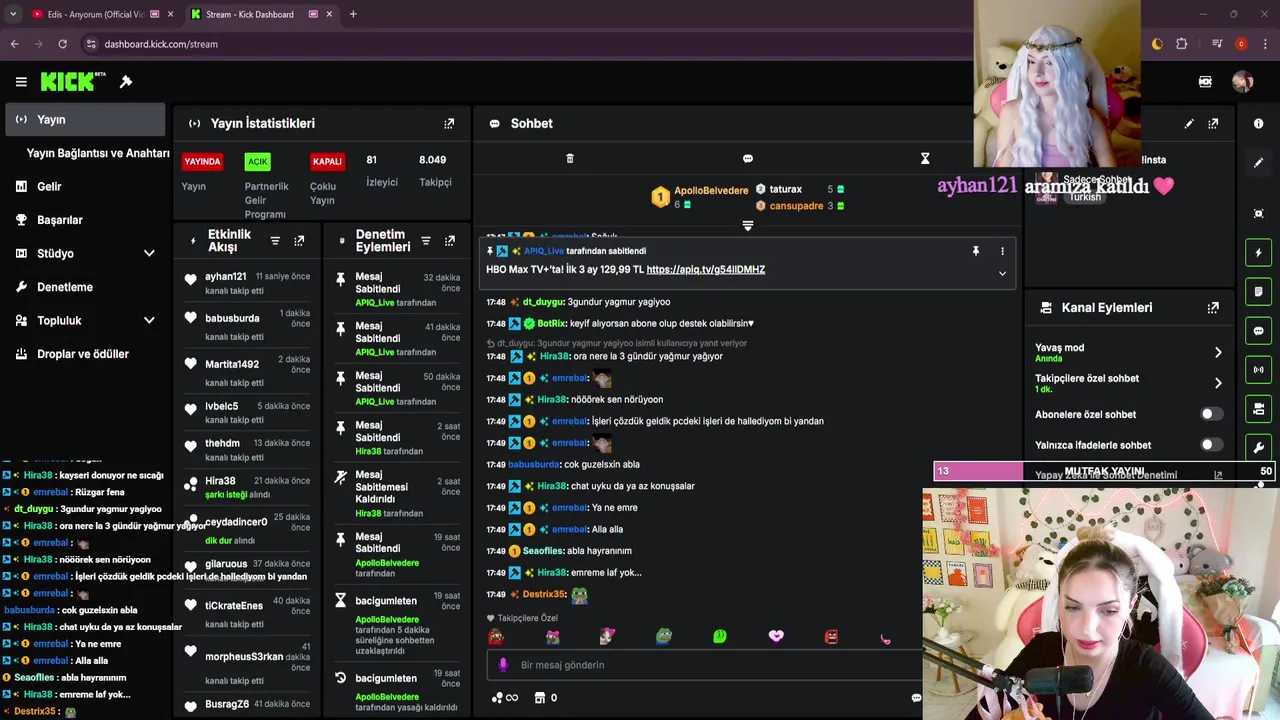Click ayhan121 in Etkinlik Akışı
The height and width of the screenshot is (720, 1280).
coord(226,277)
